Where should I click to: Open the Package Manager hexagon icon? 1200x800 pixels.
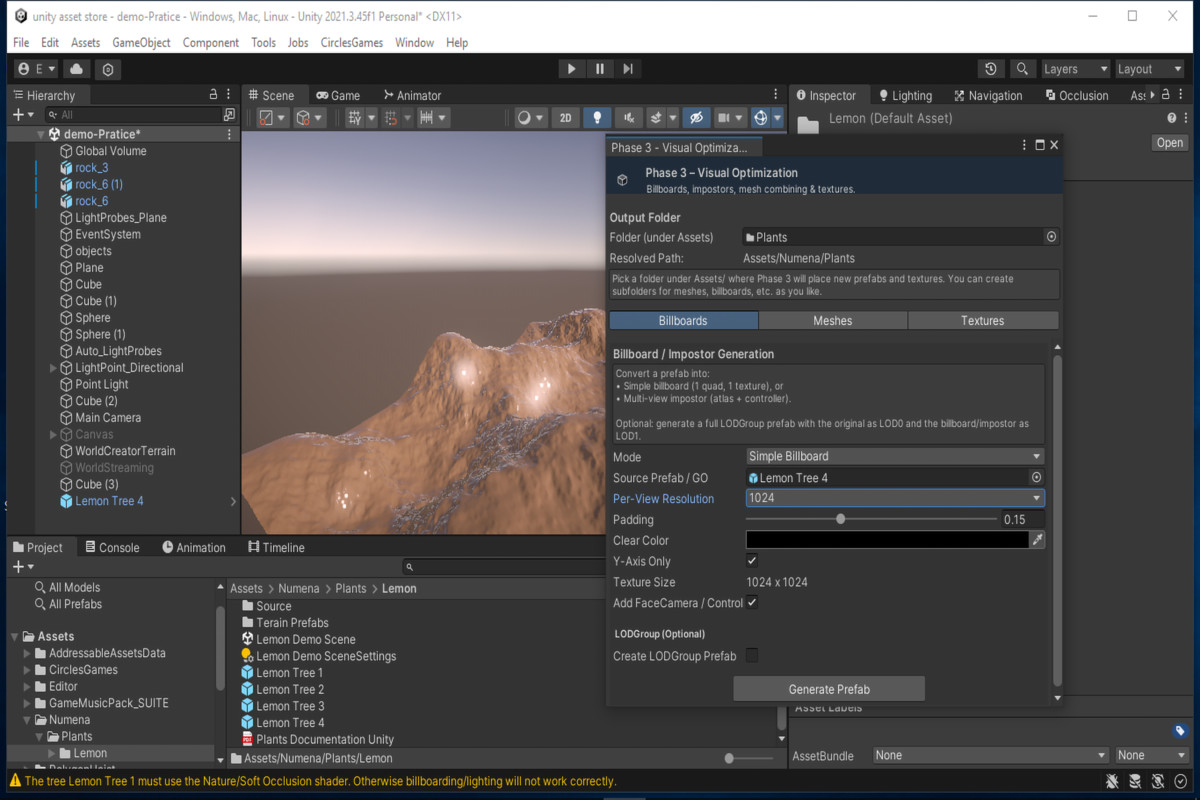click(108, 69)
